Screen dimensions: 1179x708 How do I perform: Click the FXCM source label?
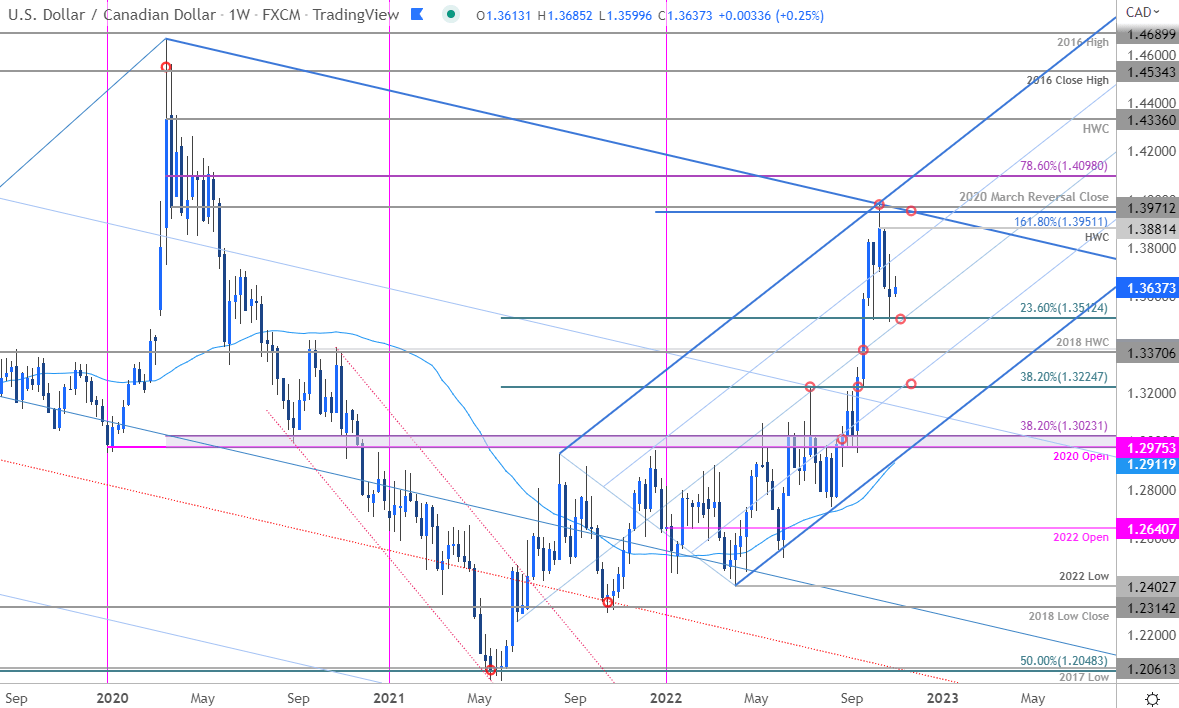(282, 14)
